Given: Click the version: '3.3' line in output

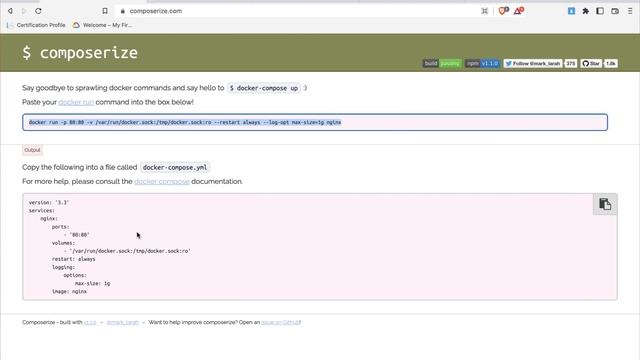Looking at the screenshot, I should tap(49, 202).
